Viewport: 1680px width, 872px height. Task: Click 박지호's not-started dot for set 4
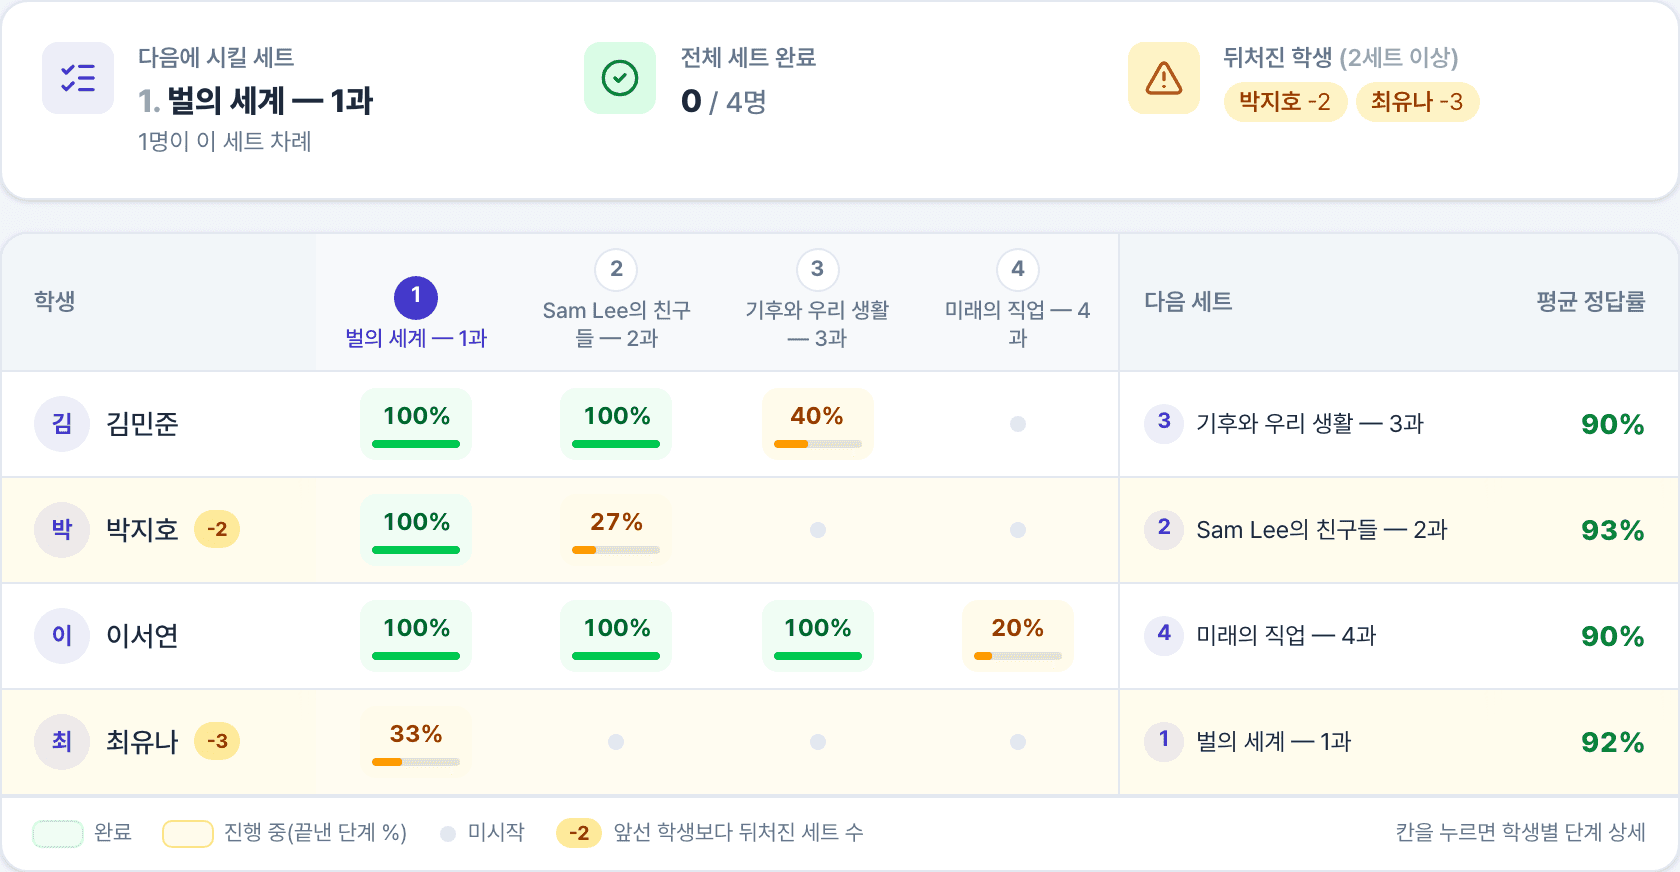pyautogui.click(x=1018, y=530)
